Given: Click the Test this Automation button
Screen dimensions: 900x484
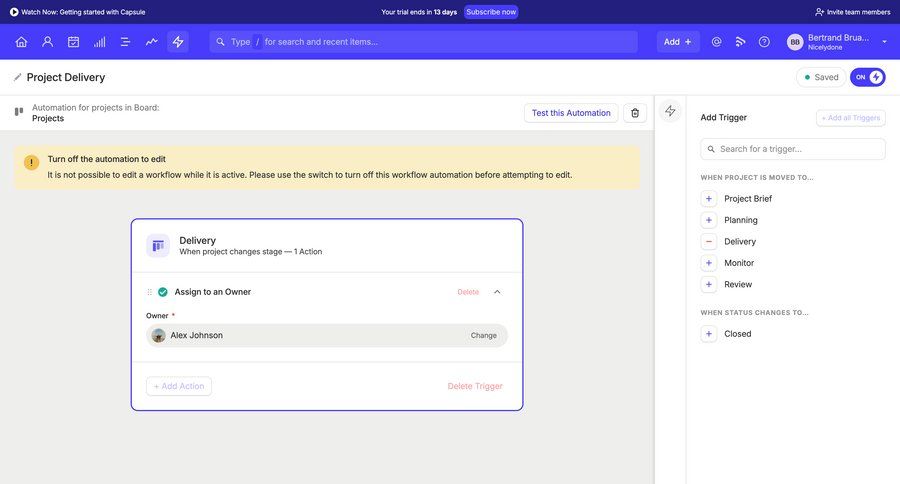Looking at the screenshot, I should pyautogui.click(x=570, y=113).
